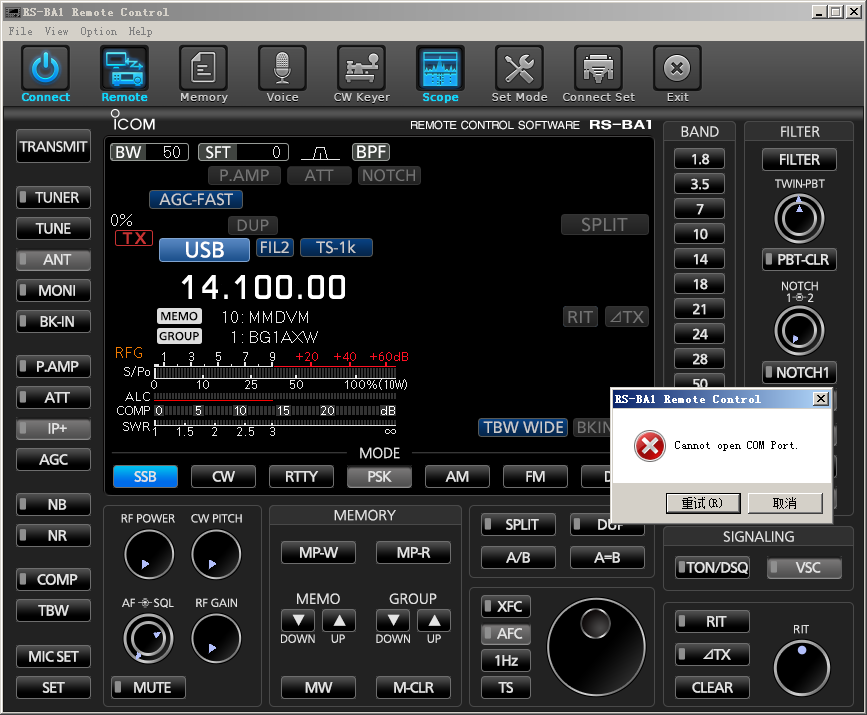Click the main tuning dial
867x715 pixels.
[x=596, y=646]
